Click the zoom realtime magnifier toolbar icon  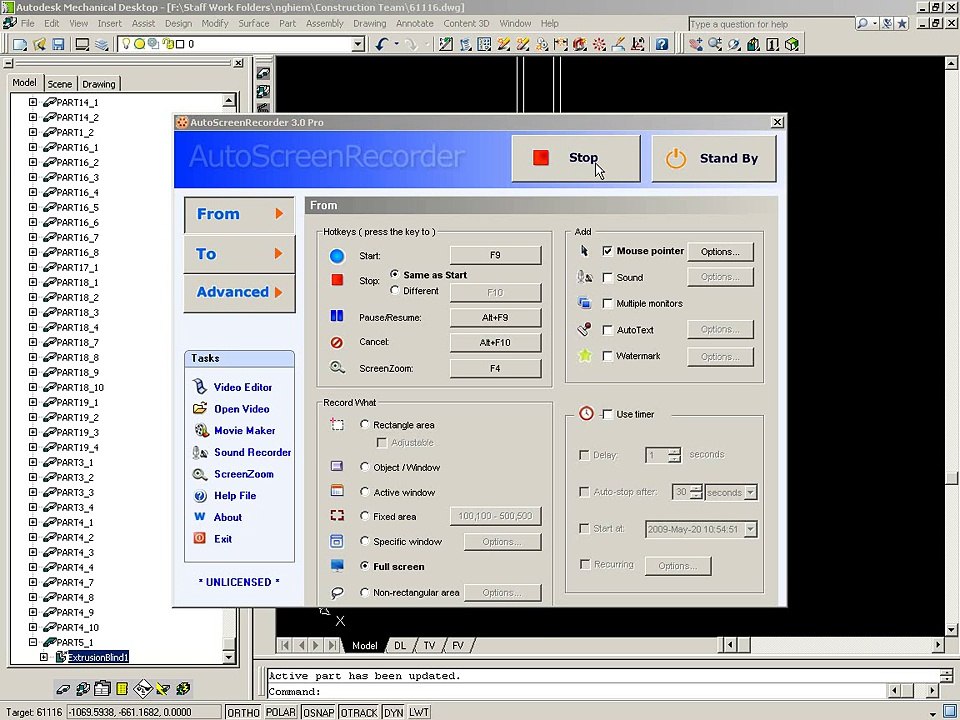pyautogui.click(x=714, y=44)
